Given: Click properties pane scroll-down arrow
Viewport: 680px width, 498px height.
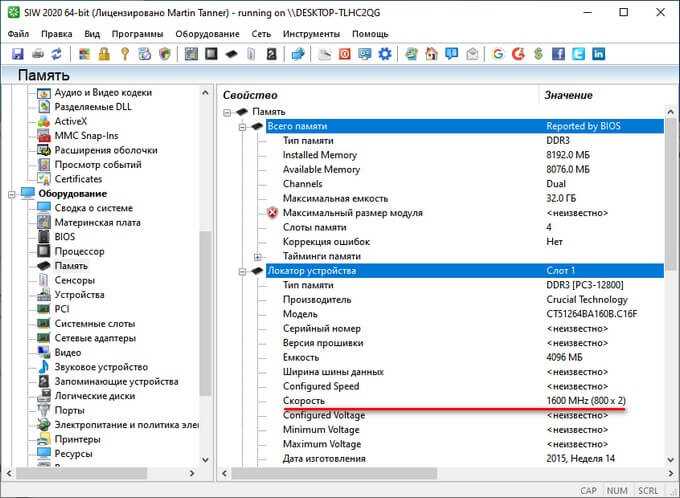Looking at the screenshot, I should pyautogui.click(x=670, y=459).
